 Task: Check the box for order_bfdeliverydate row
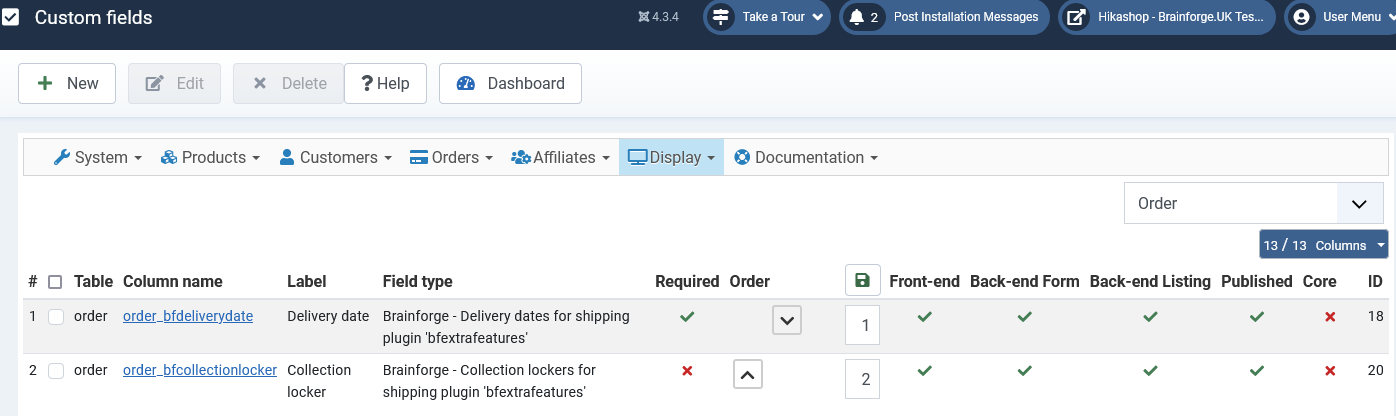click(56, 316)
